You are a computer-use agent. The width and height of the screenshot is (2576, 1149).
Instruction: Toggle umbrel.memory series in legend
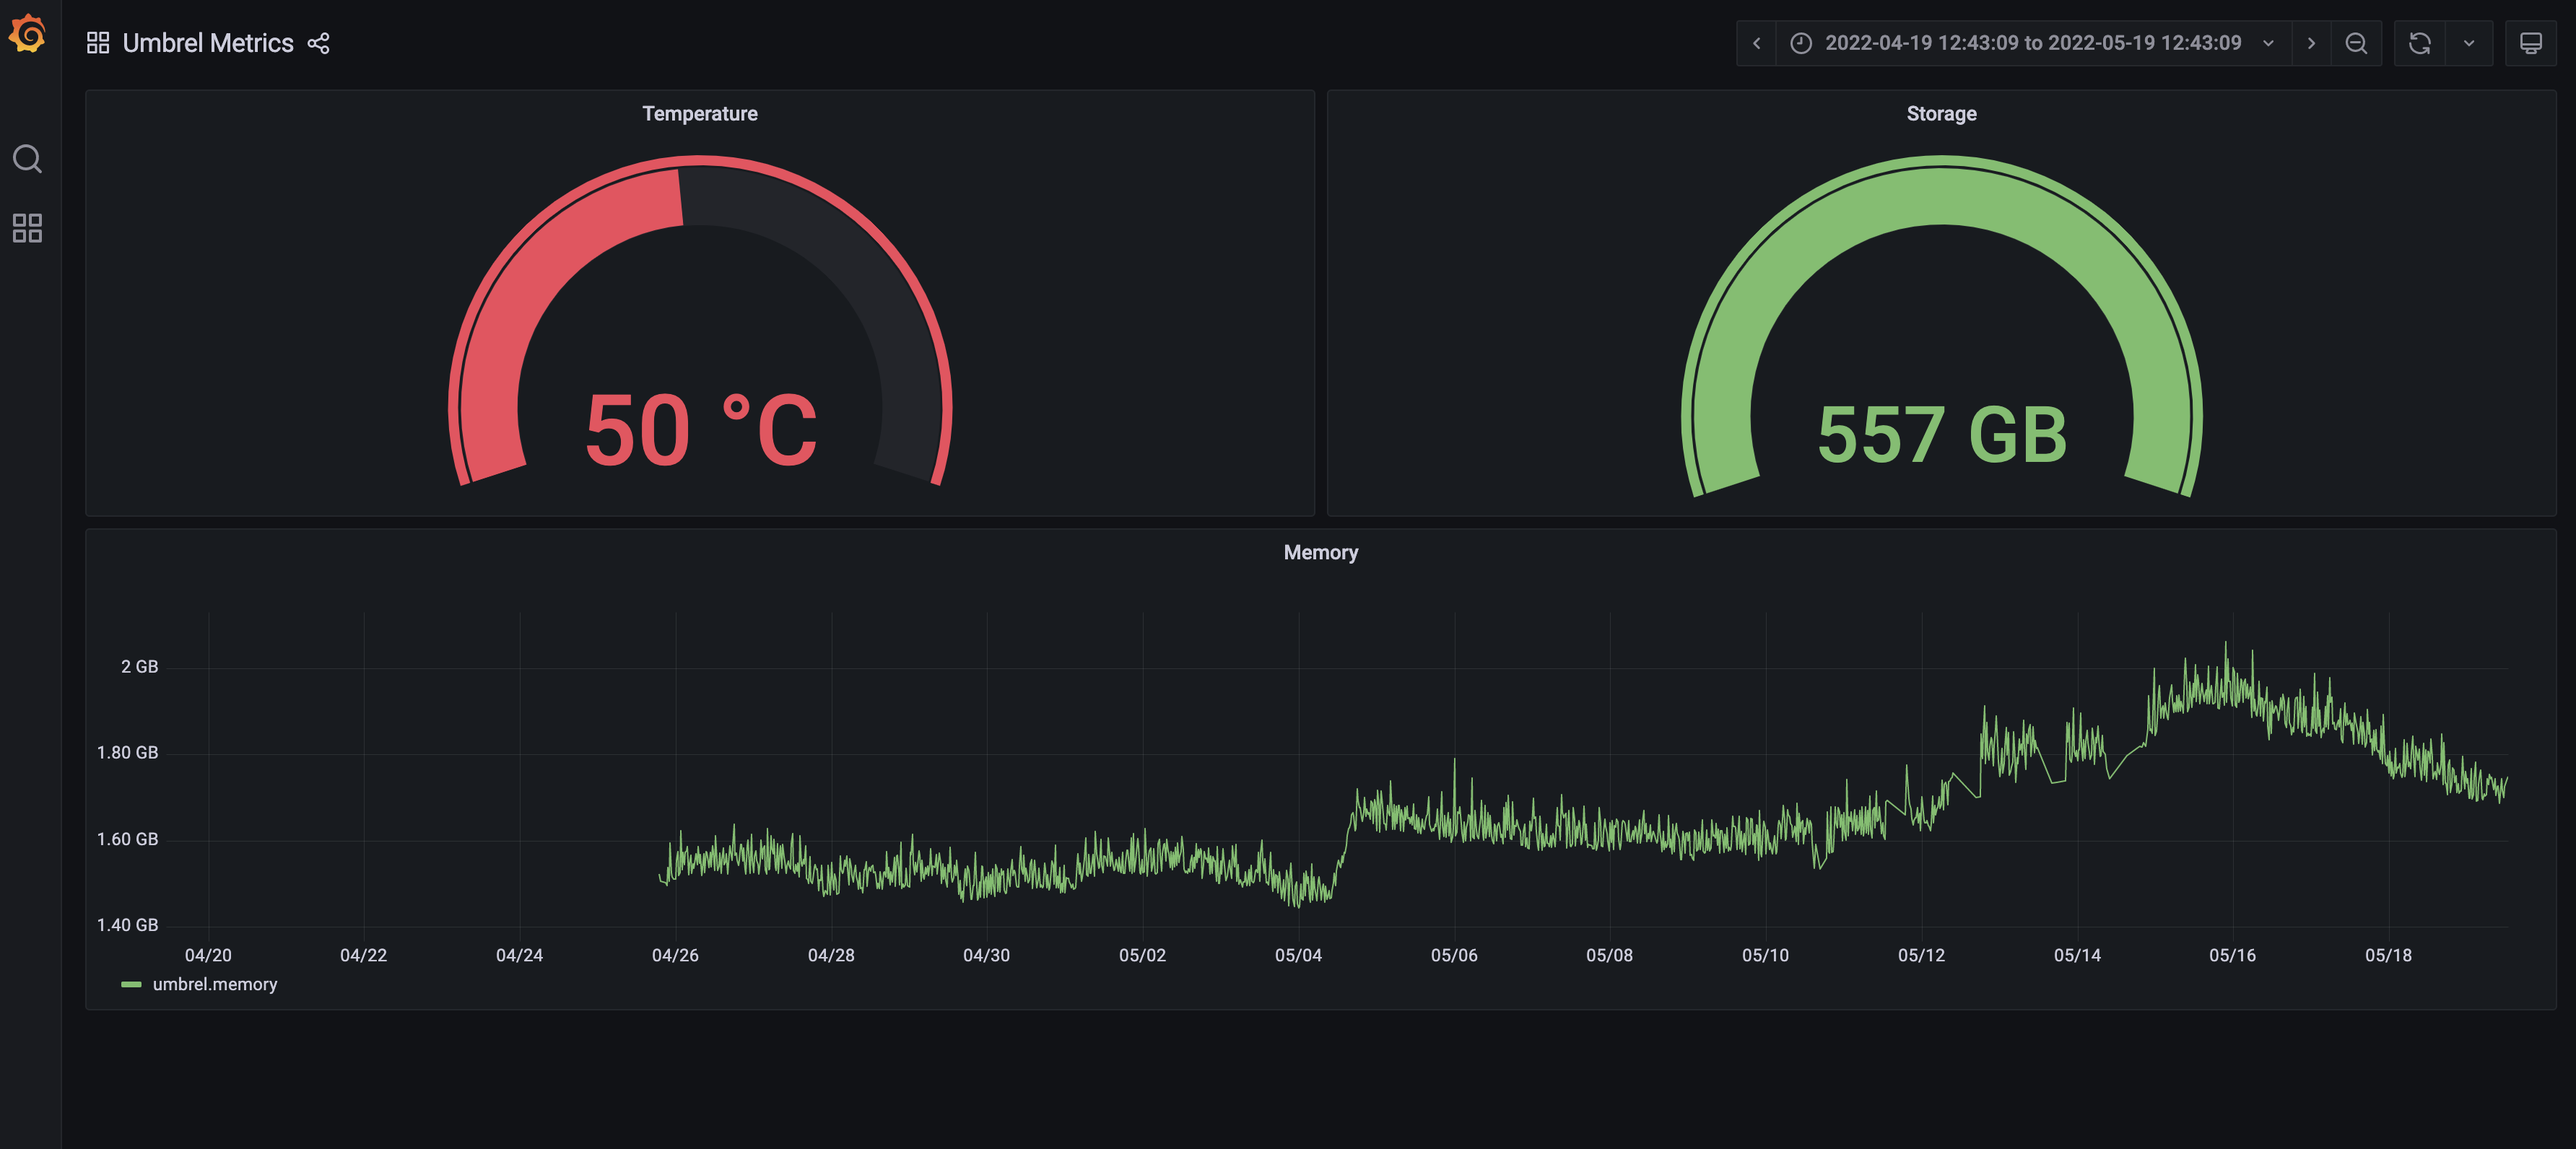coord(215,984)
